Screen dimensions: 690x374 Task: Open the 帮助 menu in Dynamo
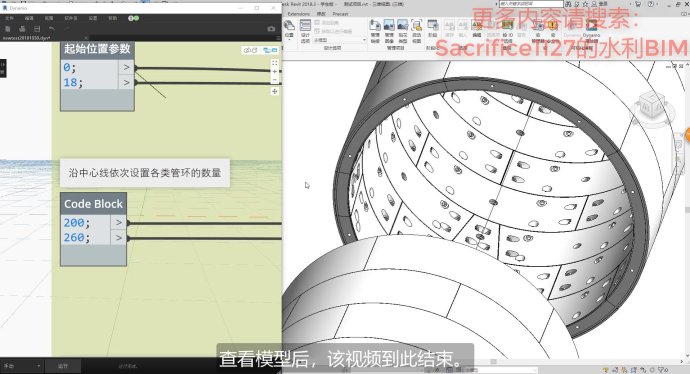113,18
